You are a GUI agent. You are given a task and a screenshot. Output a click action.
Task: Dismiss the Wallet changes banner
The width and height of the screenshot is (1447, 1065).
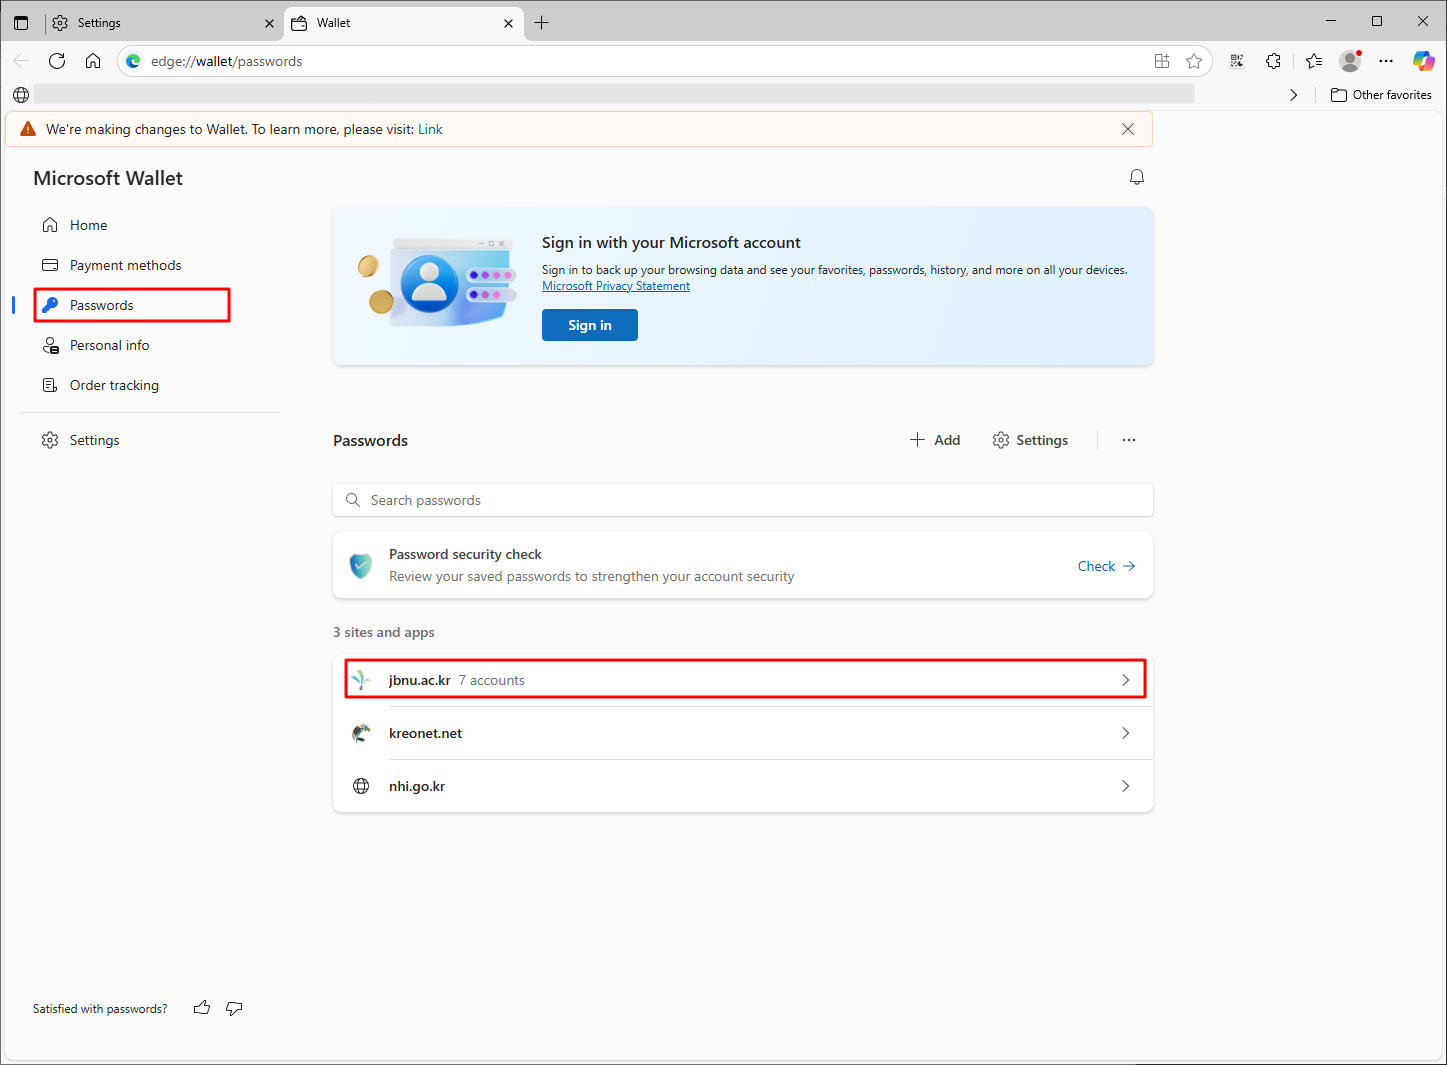coord(1128,129)
